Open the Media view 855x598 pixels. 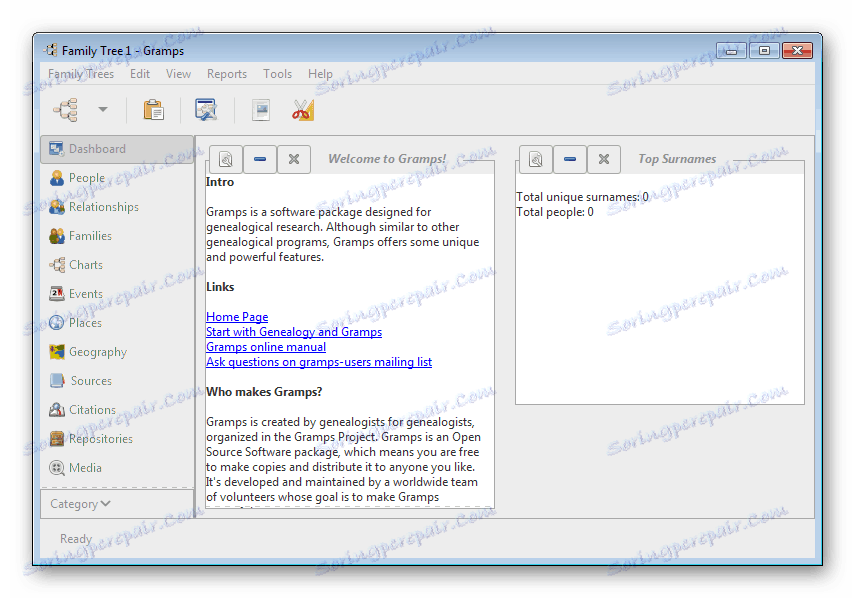coord(75,467)
